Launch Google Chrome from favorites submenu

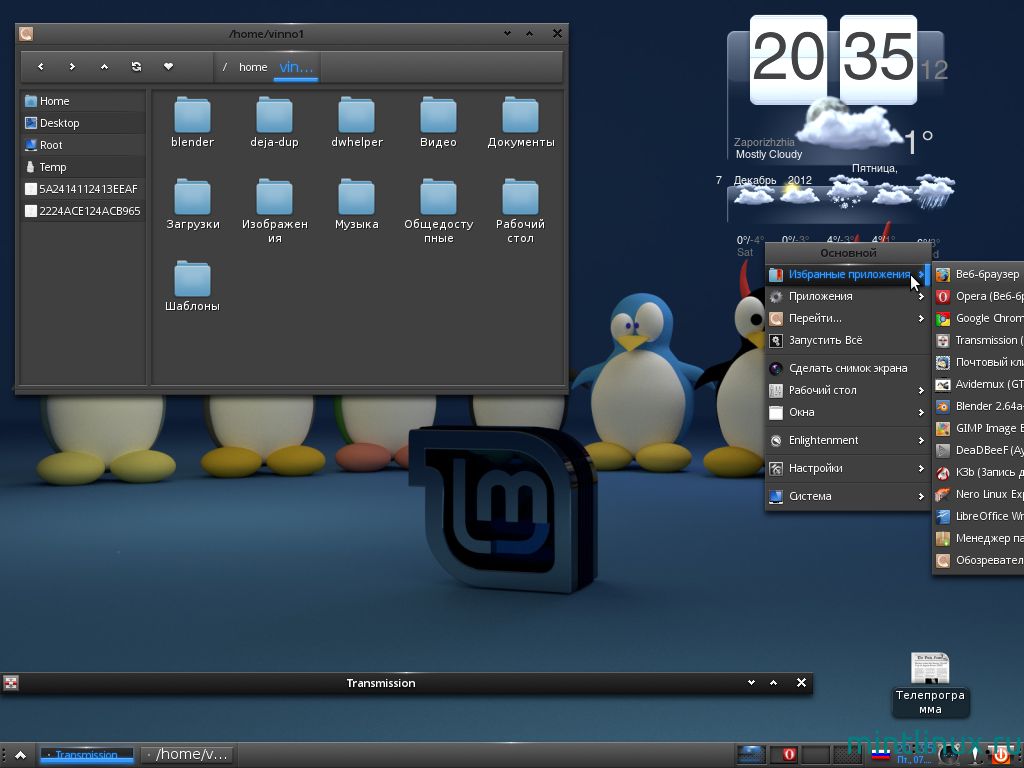tap(979, 318)
